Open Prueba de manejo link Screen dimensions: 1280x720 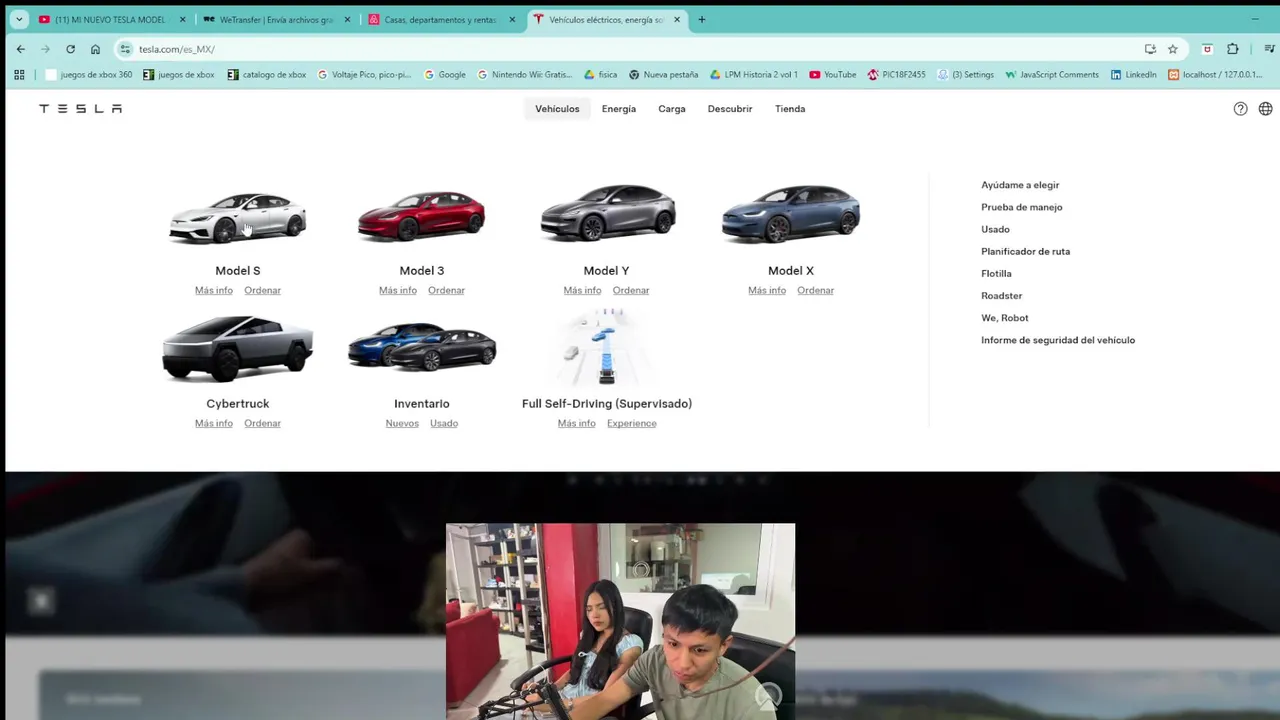coord(1022,207)
